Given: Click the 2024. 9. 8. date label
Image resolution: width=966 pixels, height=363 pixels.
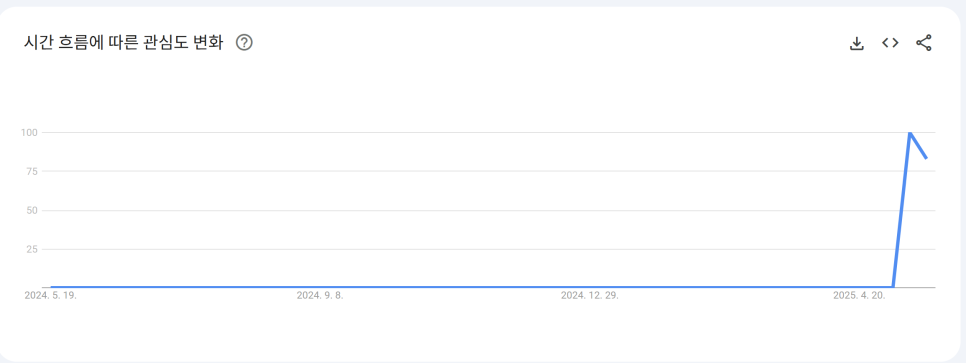Looking at the screenshot, I should [x=320, y=295].
